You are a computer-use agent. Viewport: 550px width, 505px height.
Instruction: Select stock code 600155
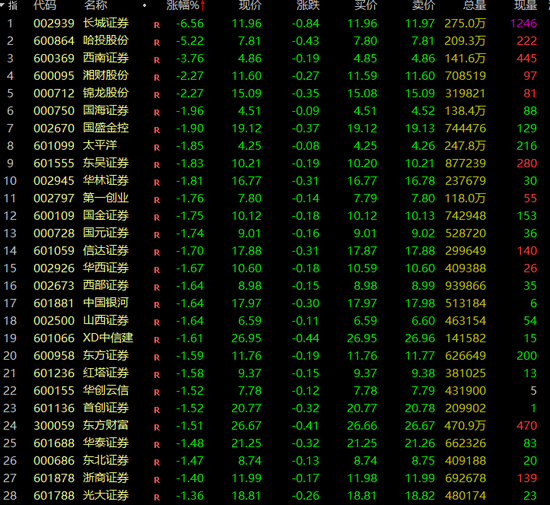coord(54,391)
